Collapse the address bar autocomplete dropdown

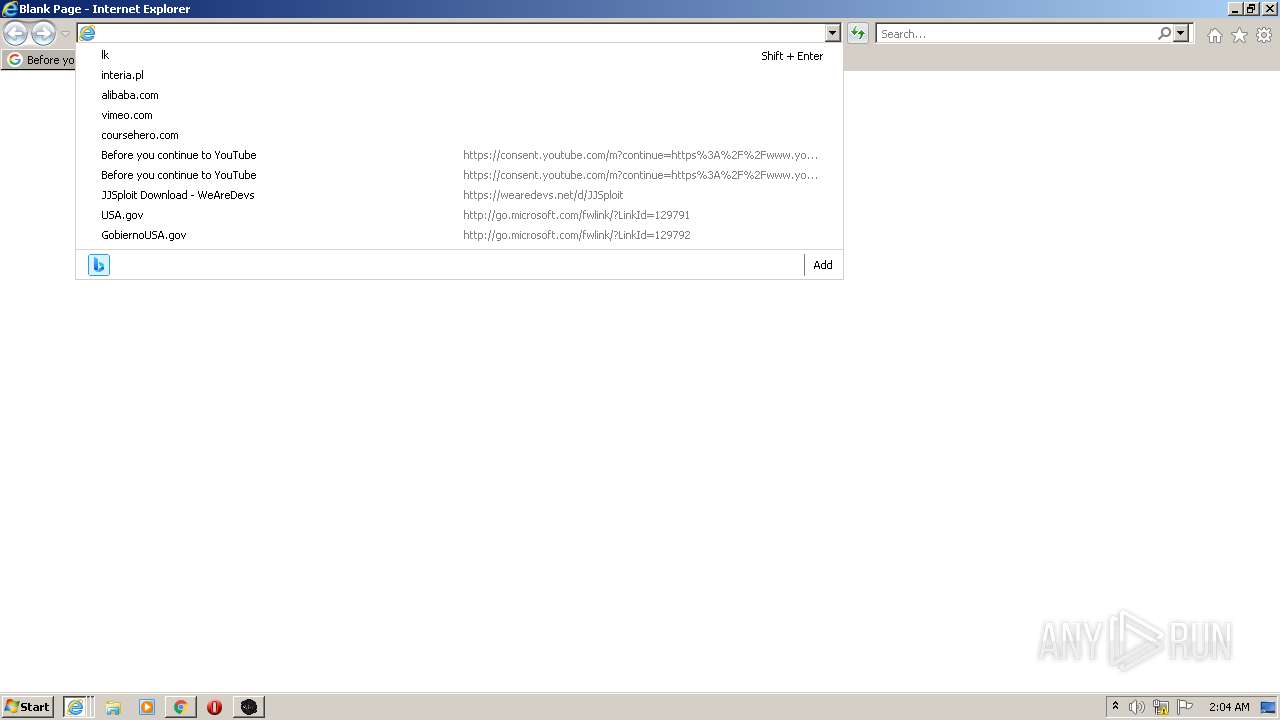coord(832,34)
